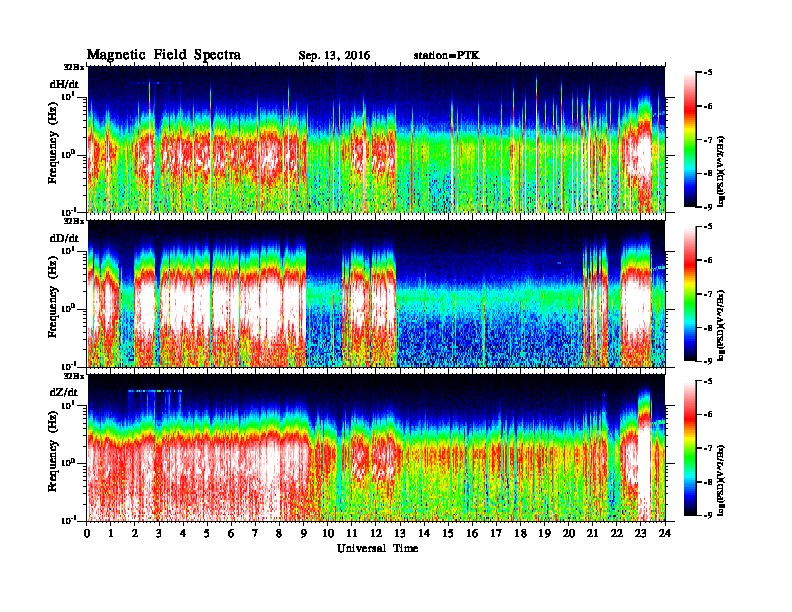Click the PSD units label beside dH/dt color bar

click(x=721, y=171)
